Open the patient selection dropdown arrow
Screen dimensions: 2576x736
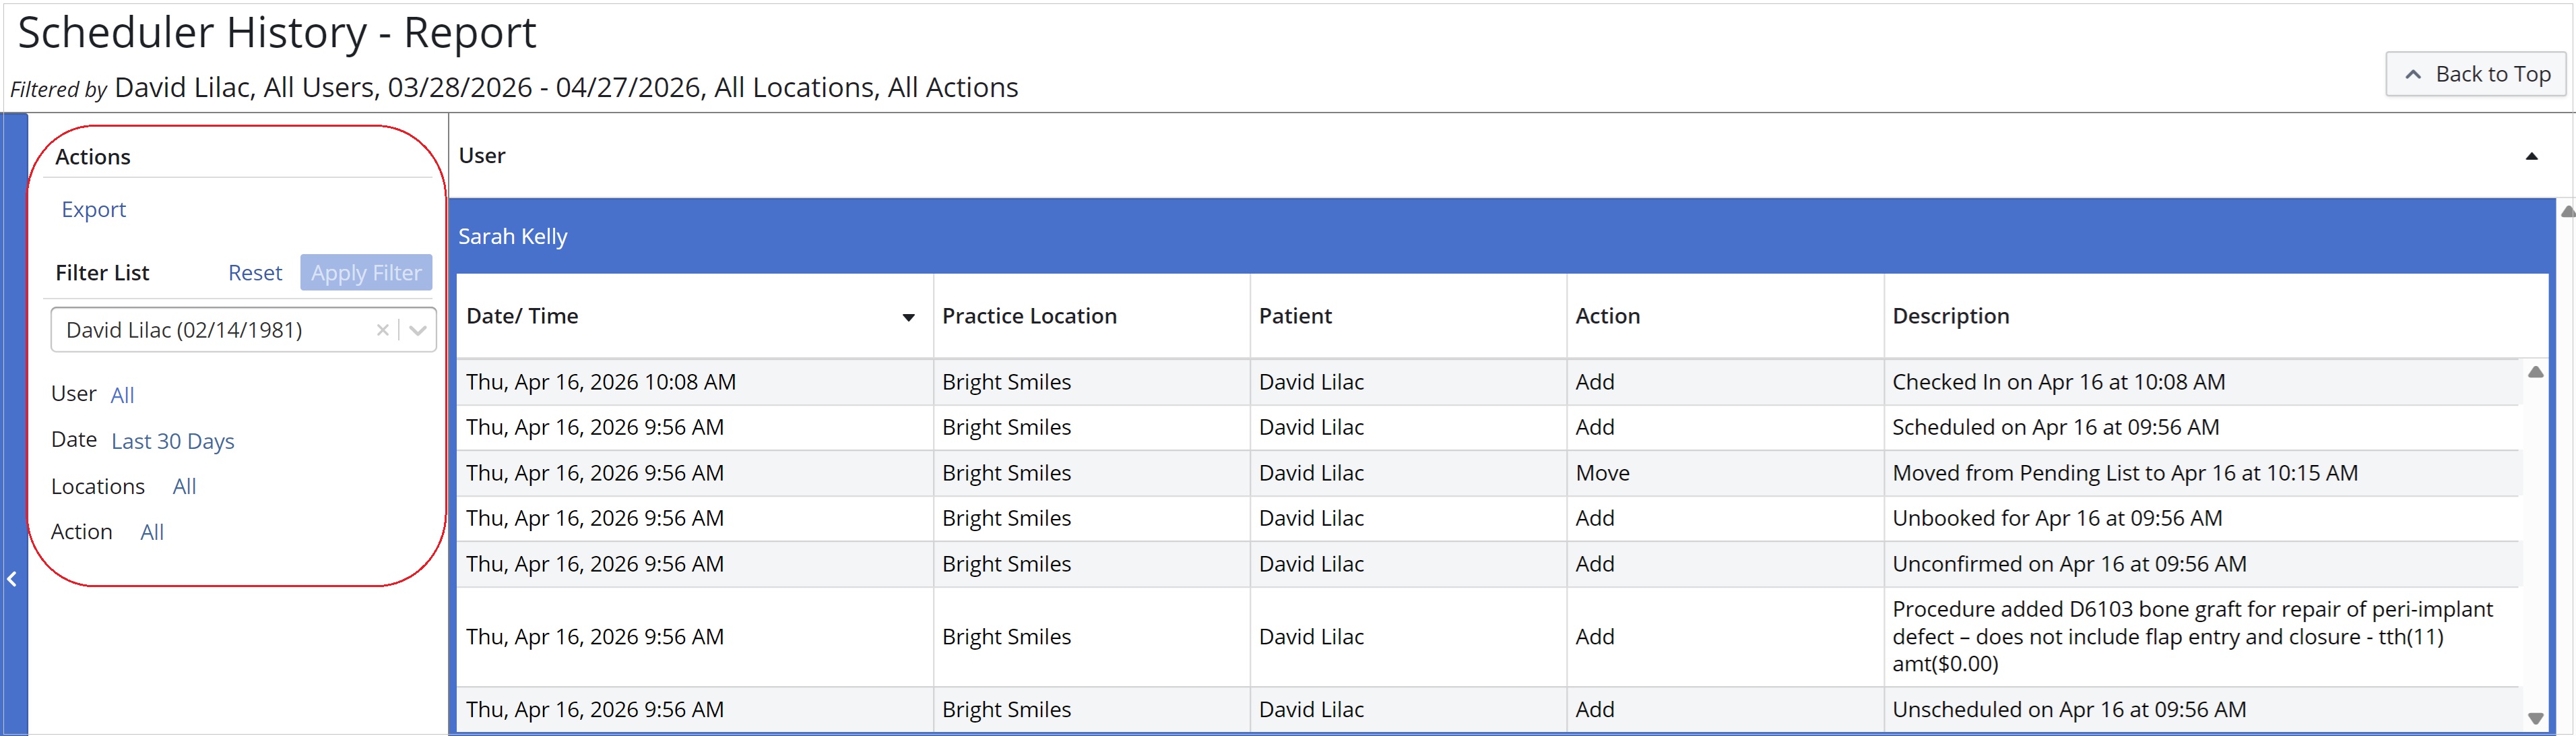coord(417,330)
